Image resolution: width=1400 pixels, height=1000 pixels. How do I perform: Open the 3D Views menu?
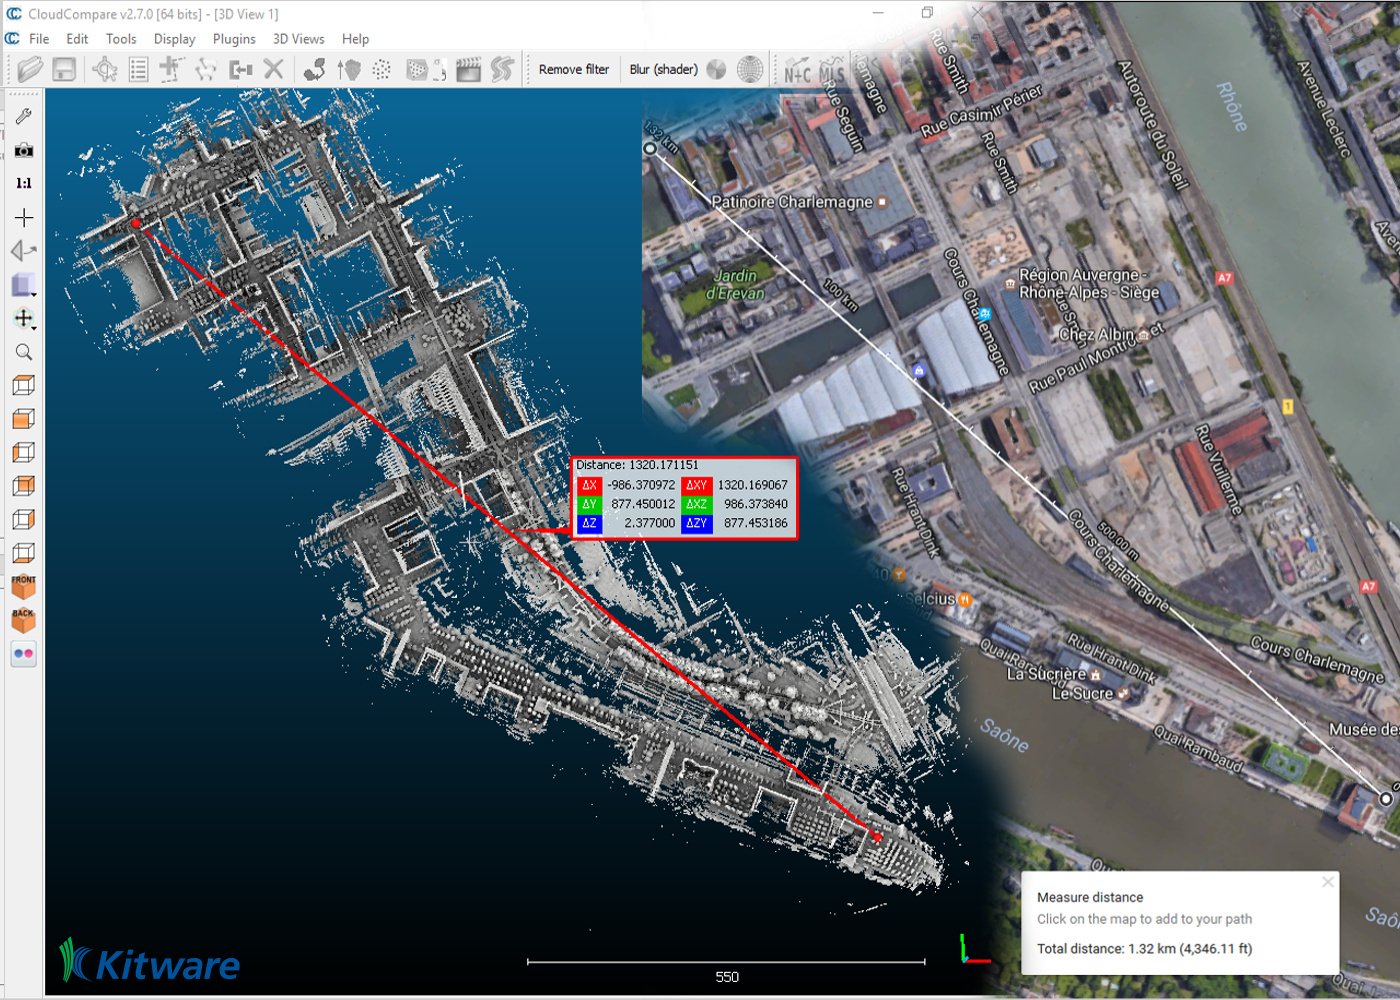299,39
